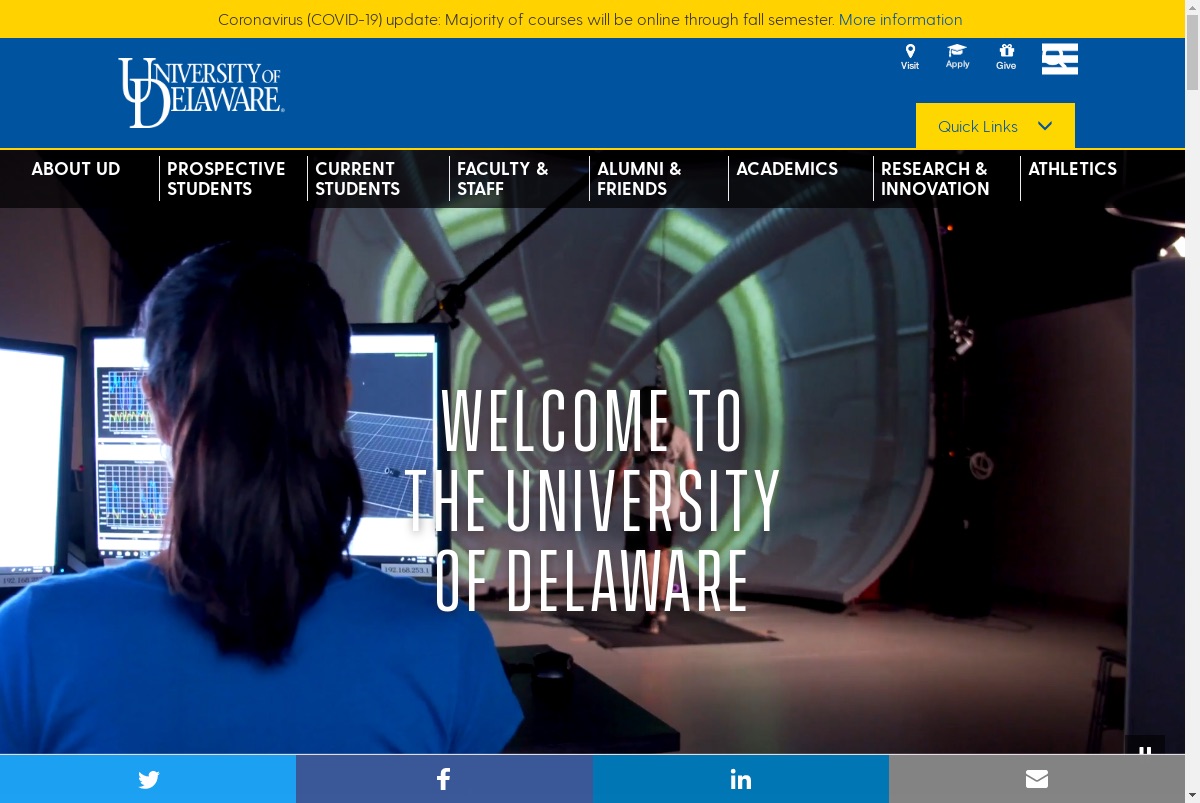Open the Research & Innovation menu
The width and height of the screenshot is (1200, 803).
[x=936, y=179]
